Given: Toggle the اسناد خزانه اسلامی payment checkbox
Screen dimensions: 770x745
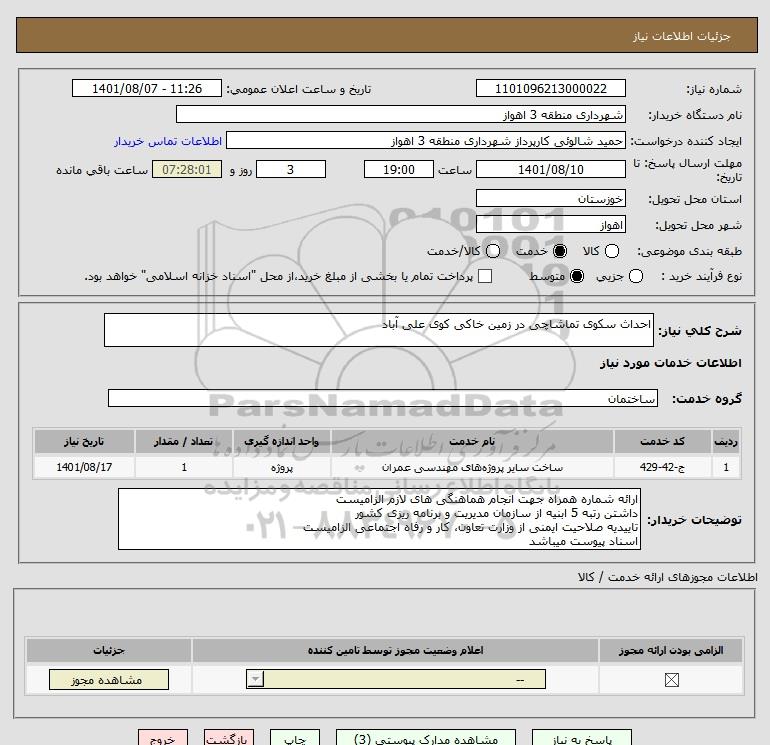Looking at the screenshot, I should click(485, 276).
